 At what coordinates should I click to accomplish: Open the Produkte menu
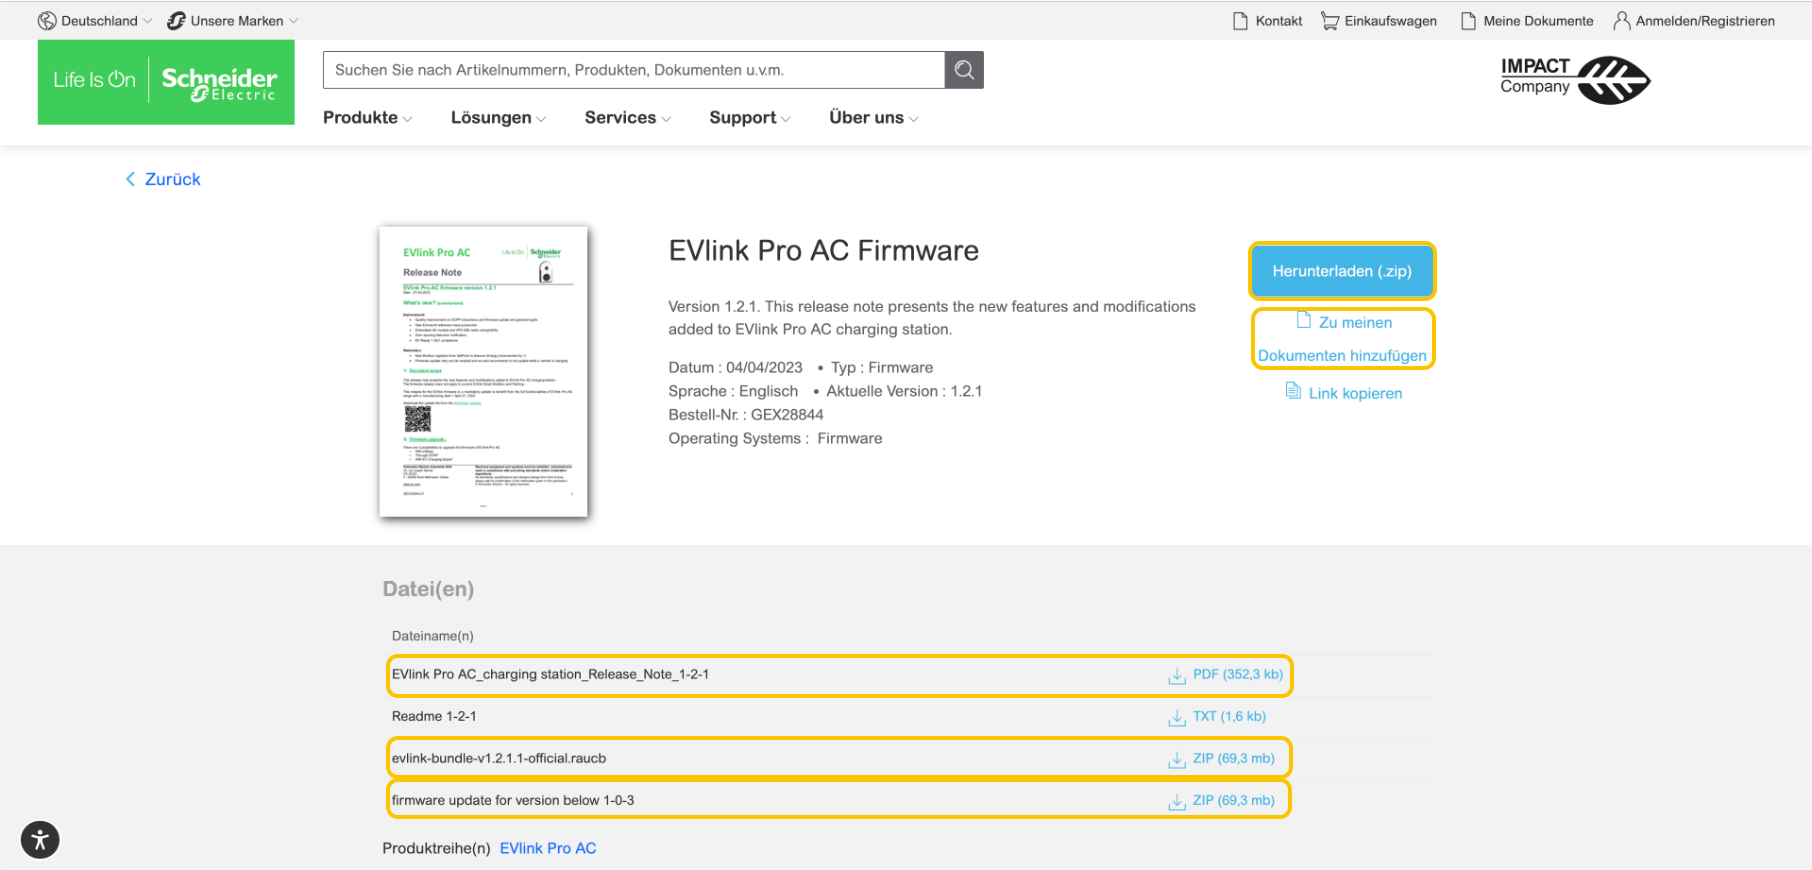point(367,118)
